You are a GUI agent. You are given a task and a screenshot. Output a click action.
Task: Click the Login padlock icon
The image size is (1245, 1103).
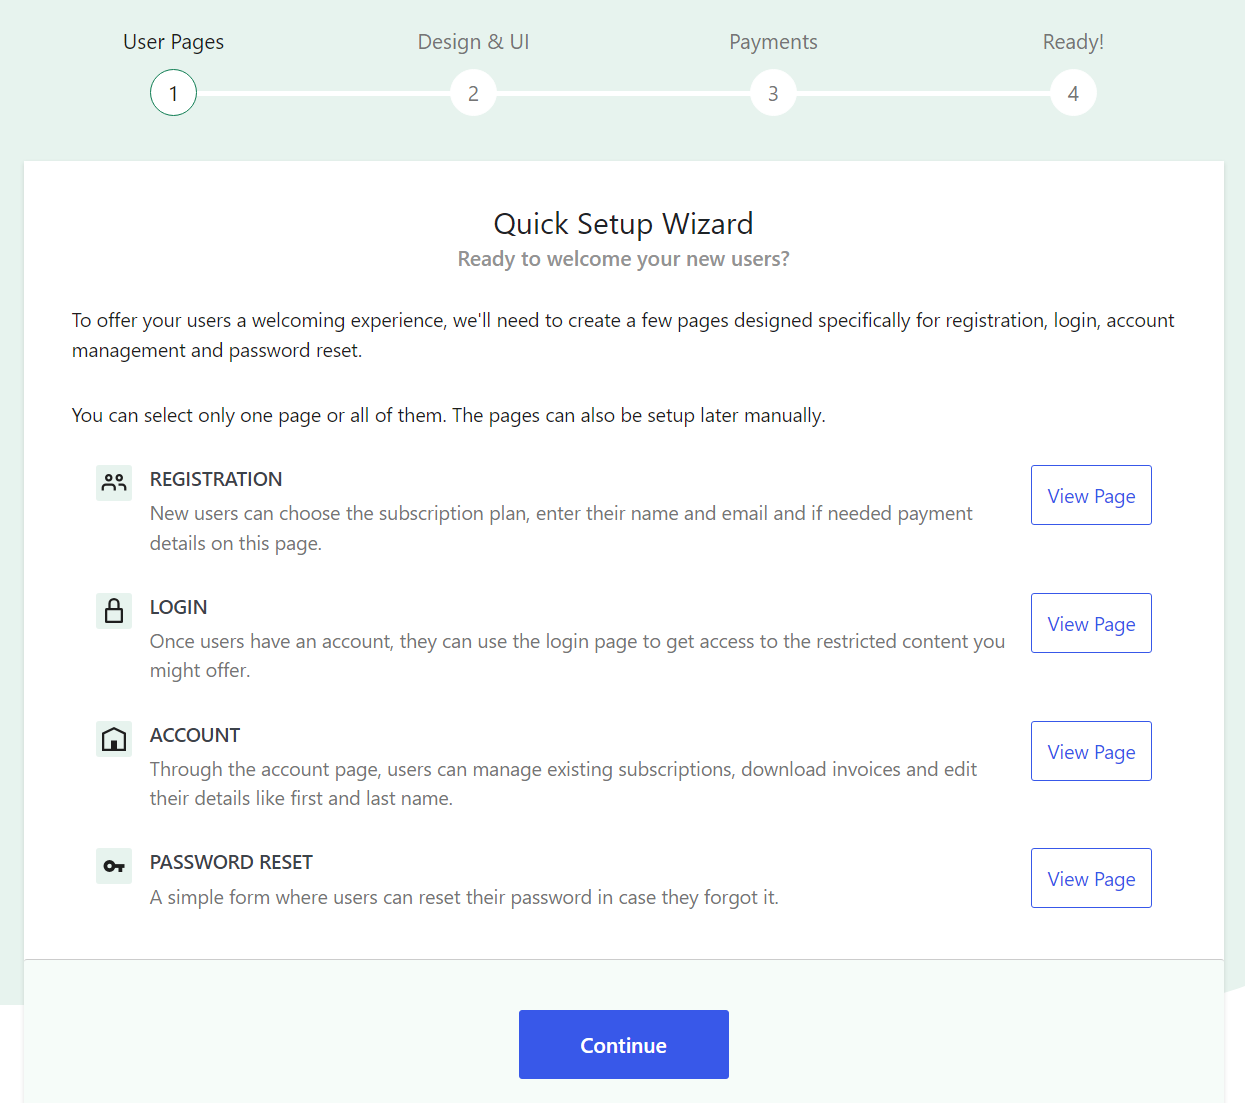click(x=114, y=610)
